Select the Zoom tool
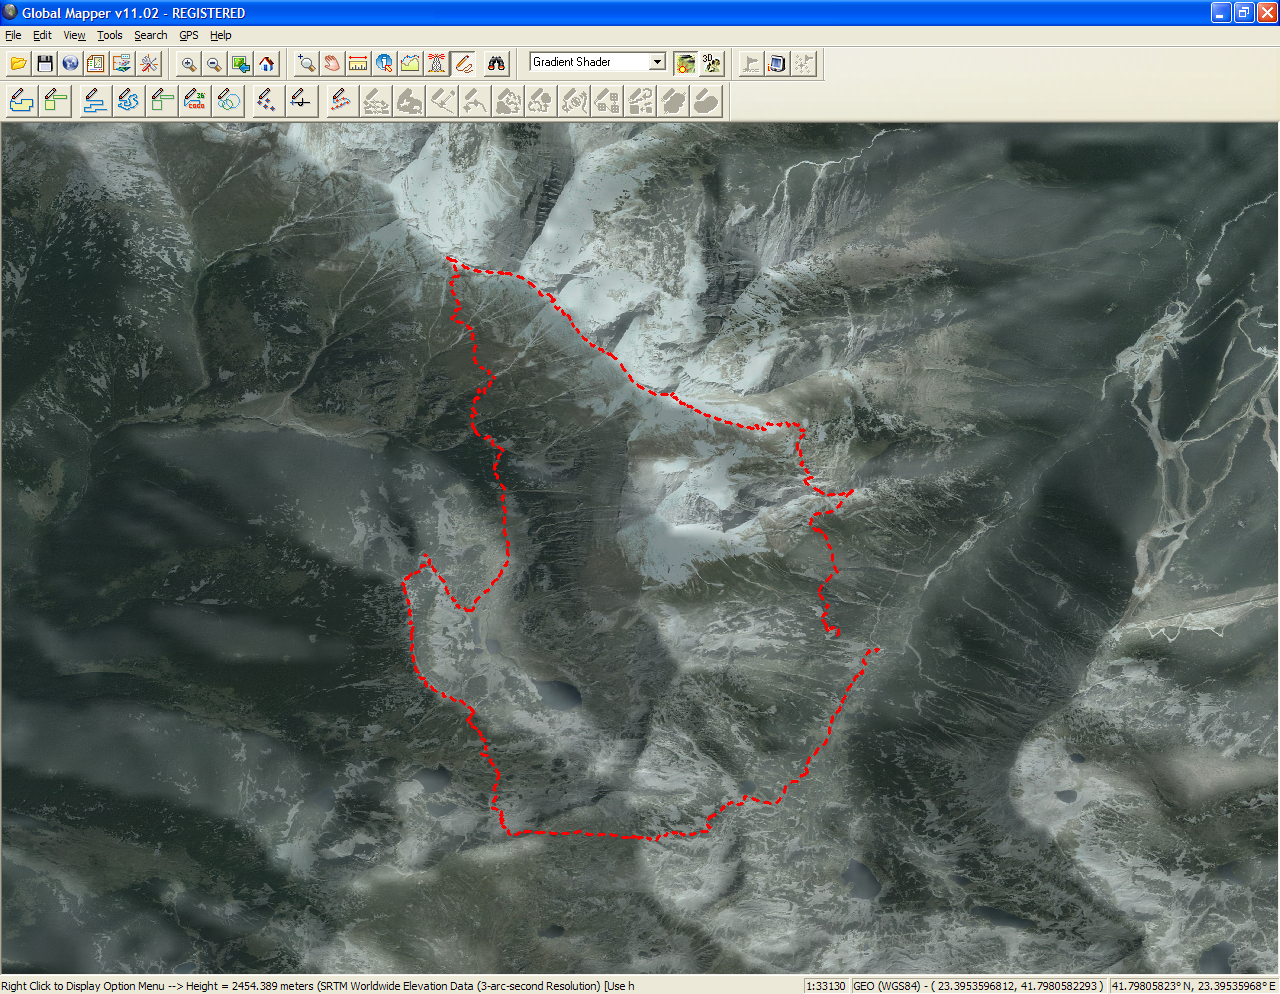This screenshot has height=994, width=1280. click(306, 64)
